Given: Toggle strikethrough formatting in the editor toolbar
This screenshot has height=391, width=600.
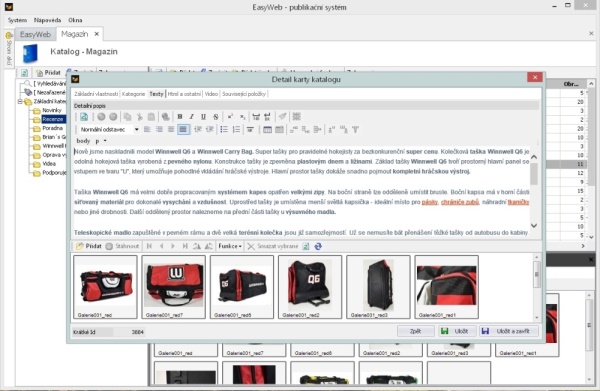Looking at the screenshot, I should [216, 117].
